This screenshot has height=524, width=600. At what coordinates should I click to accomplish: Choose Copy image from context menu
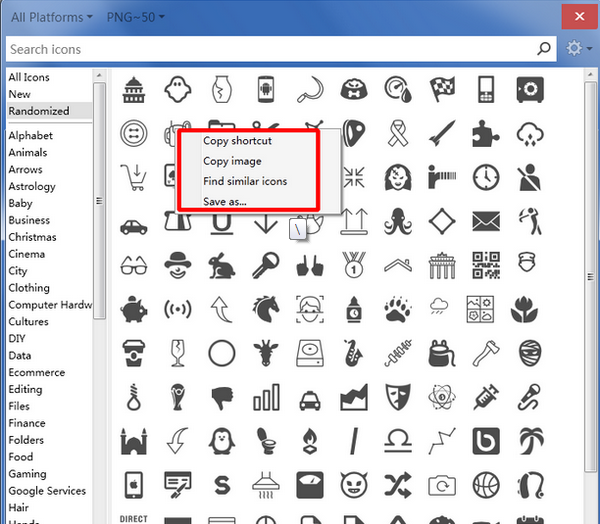point(232,161)
